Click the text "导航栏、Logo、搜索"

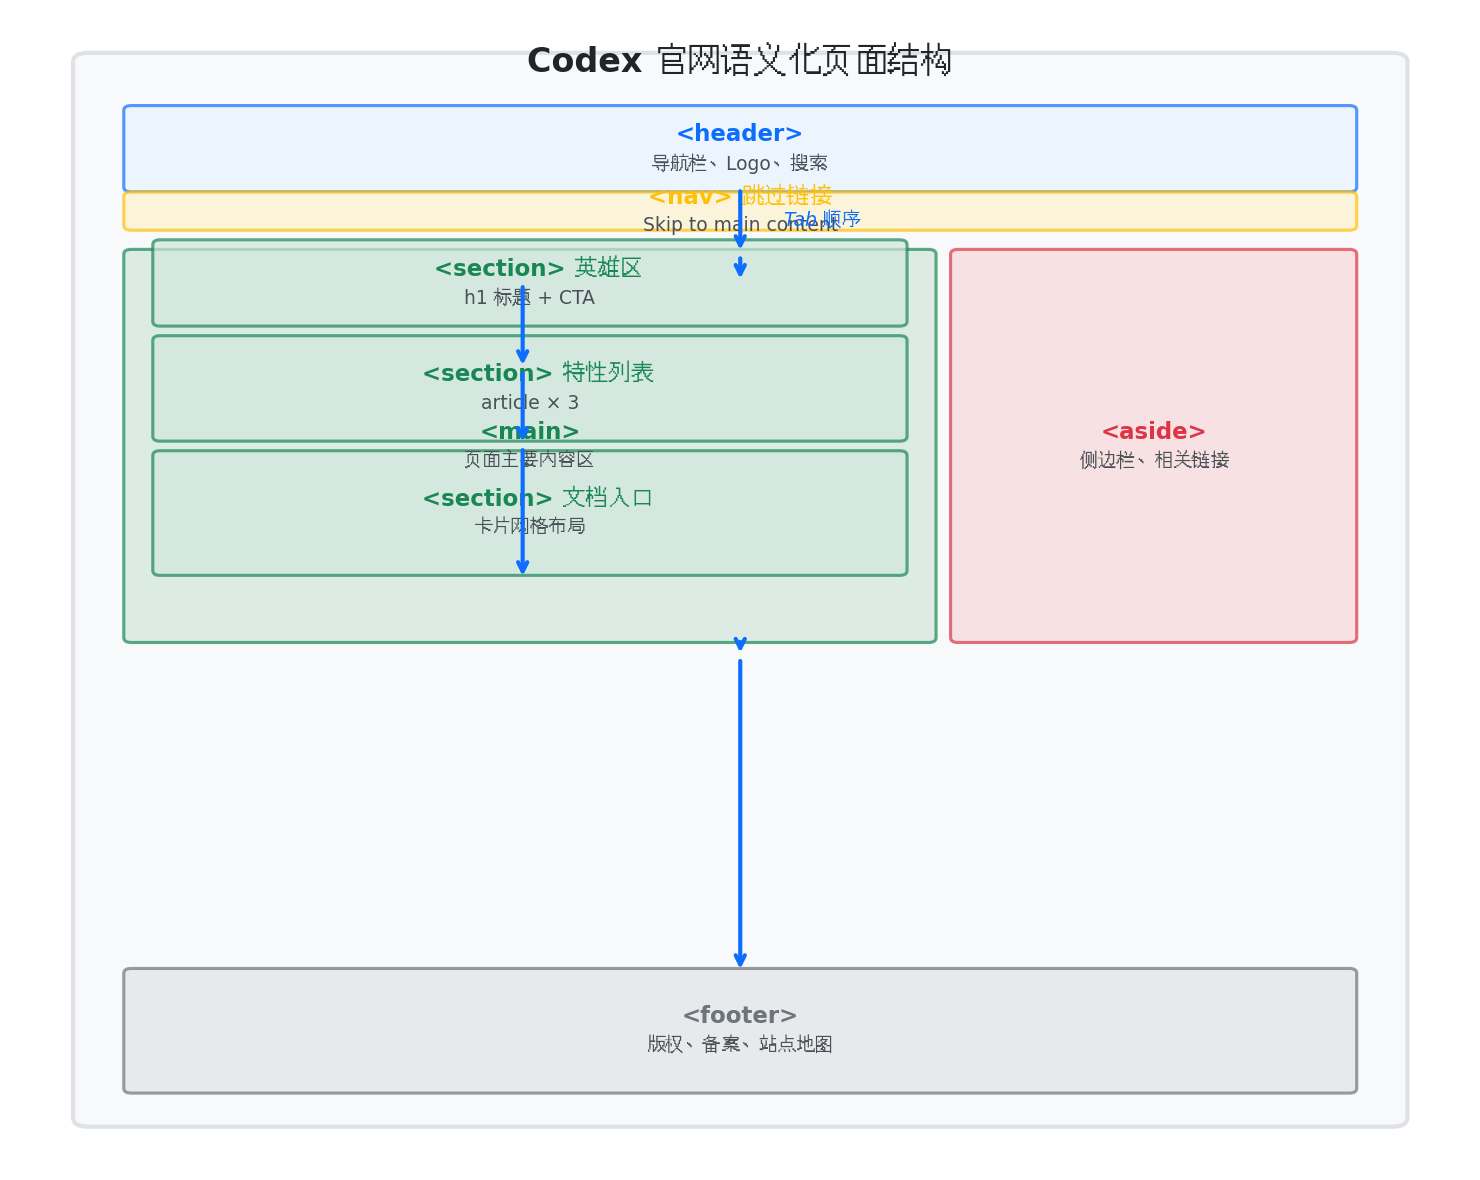point(739,163)
